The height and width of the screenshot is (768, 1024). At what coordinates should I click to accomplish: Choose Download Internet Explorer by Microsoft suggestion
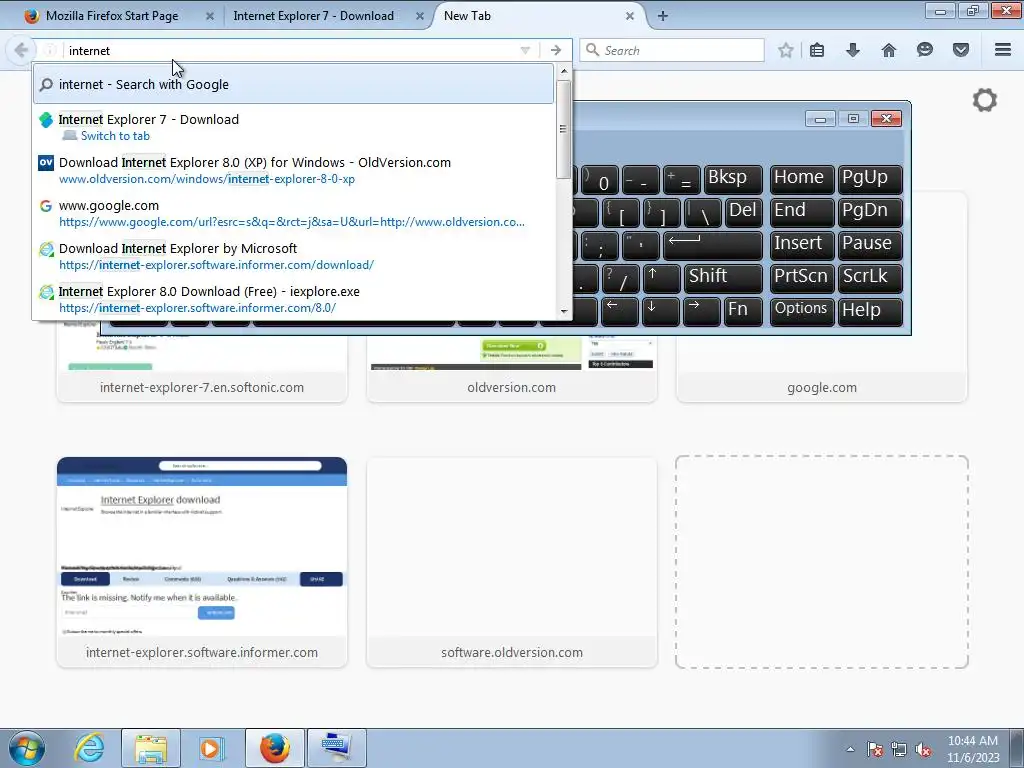click(293, 256)
